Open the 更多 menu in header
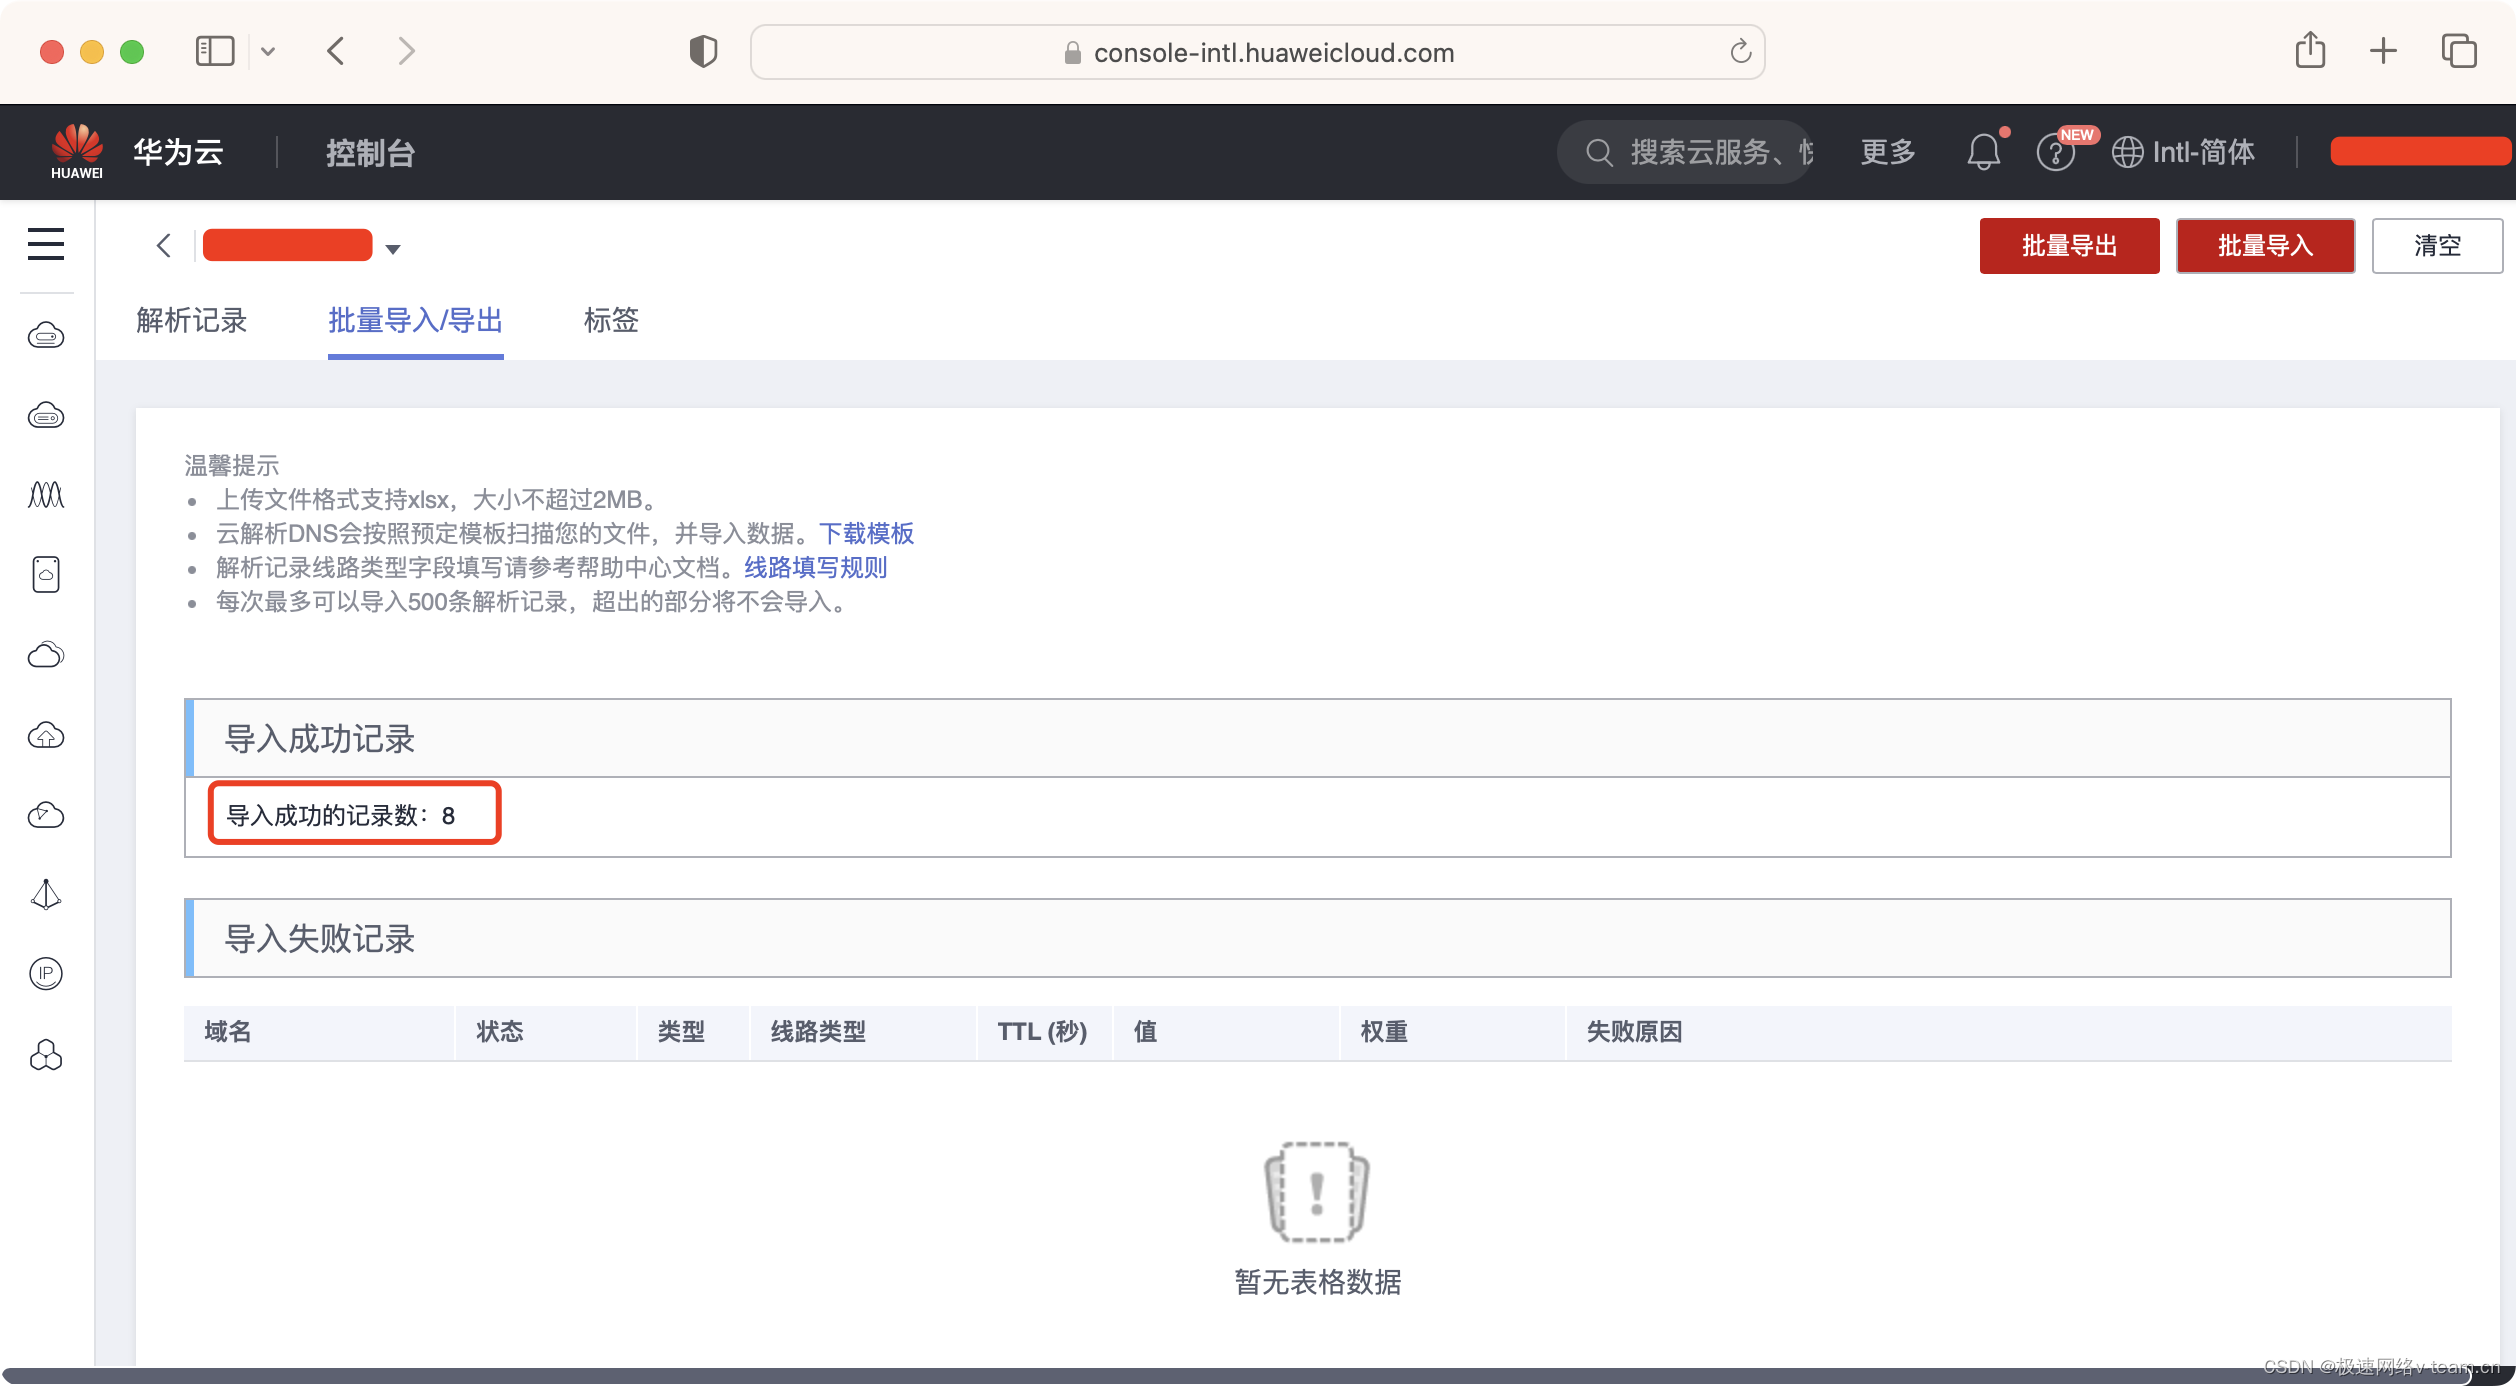 point(1887,152)
